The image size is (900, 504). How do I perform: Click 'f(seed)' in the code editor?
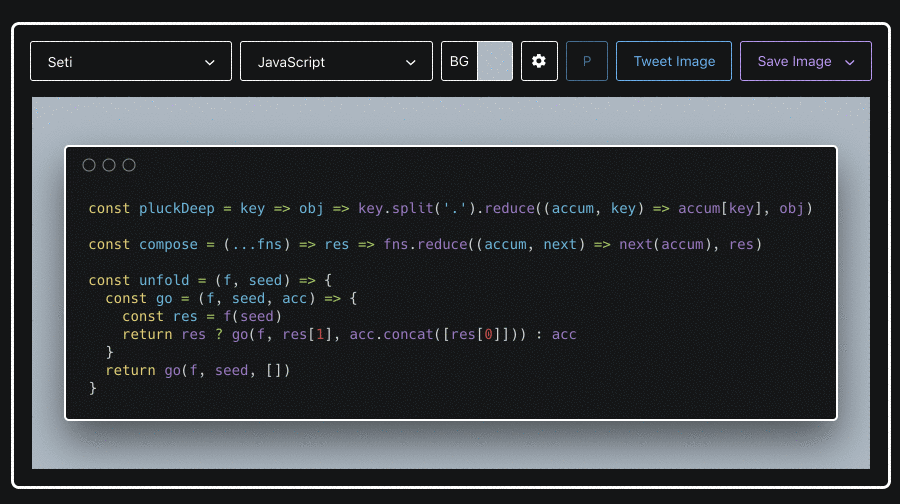(253, 316)
